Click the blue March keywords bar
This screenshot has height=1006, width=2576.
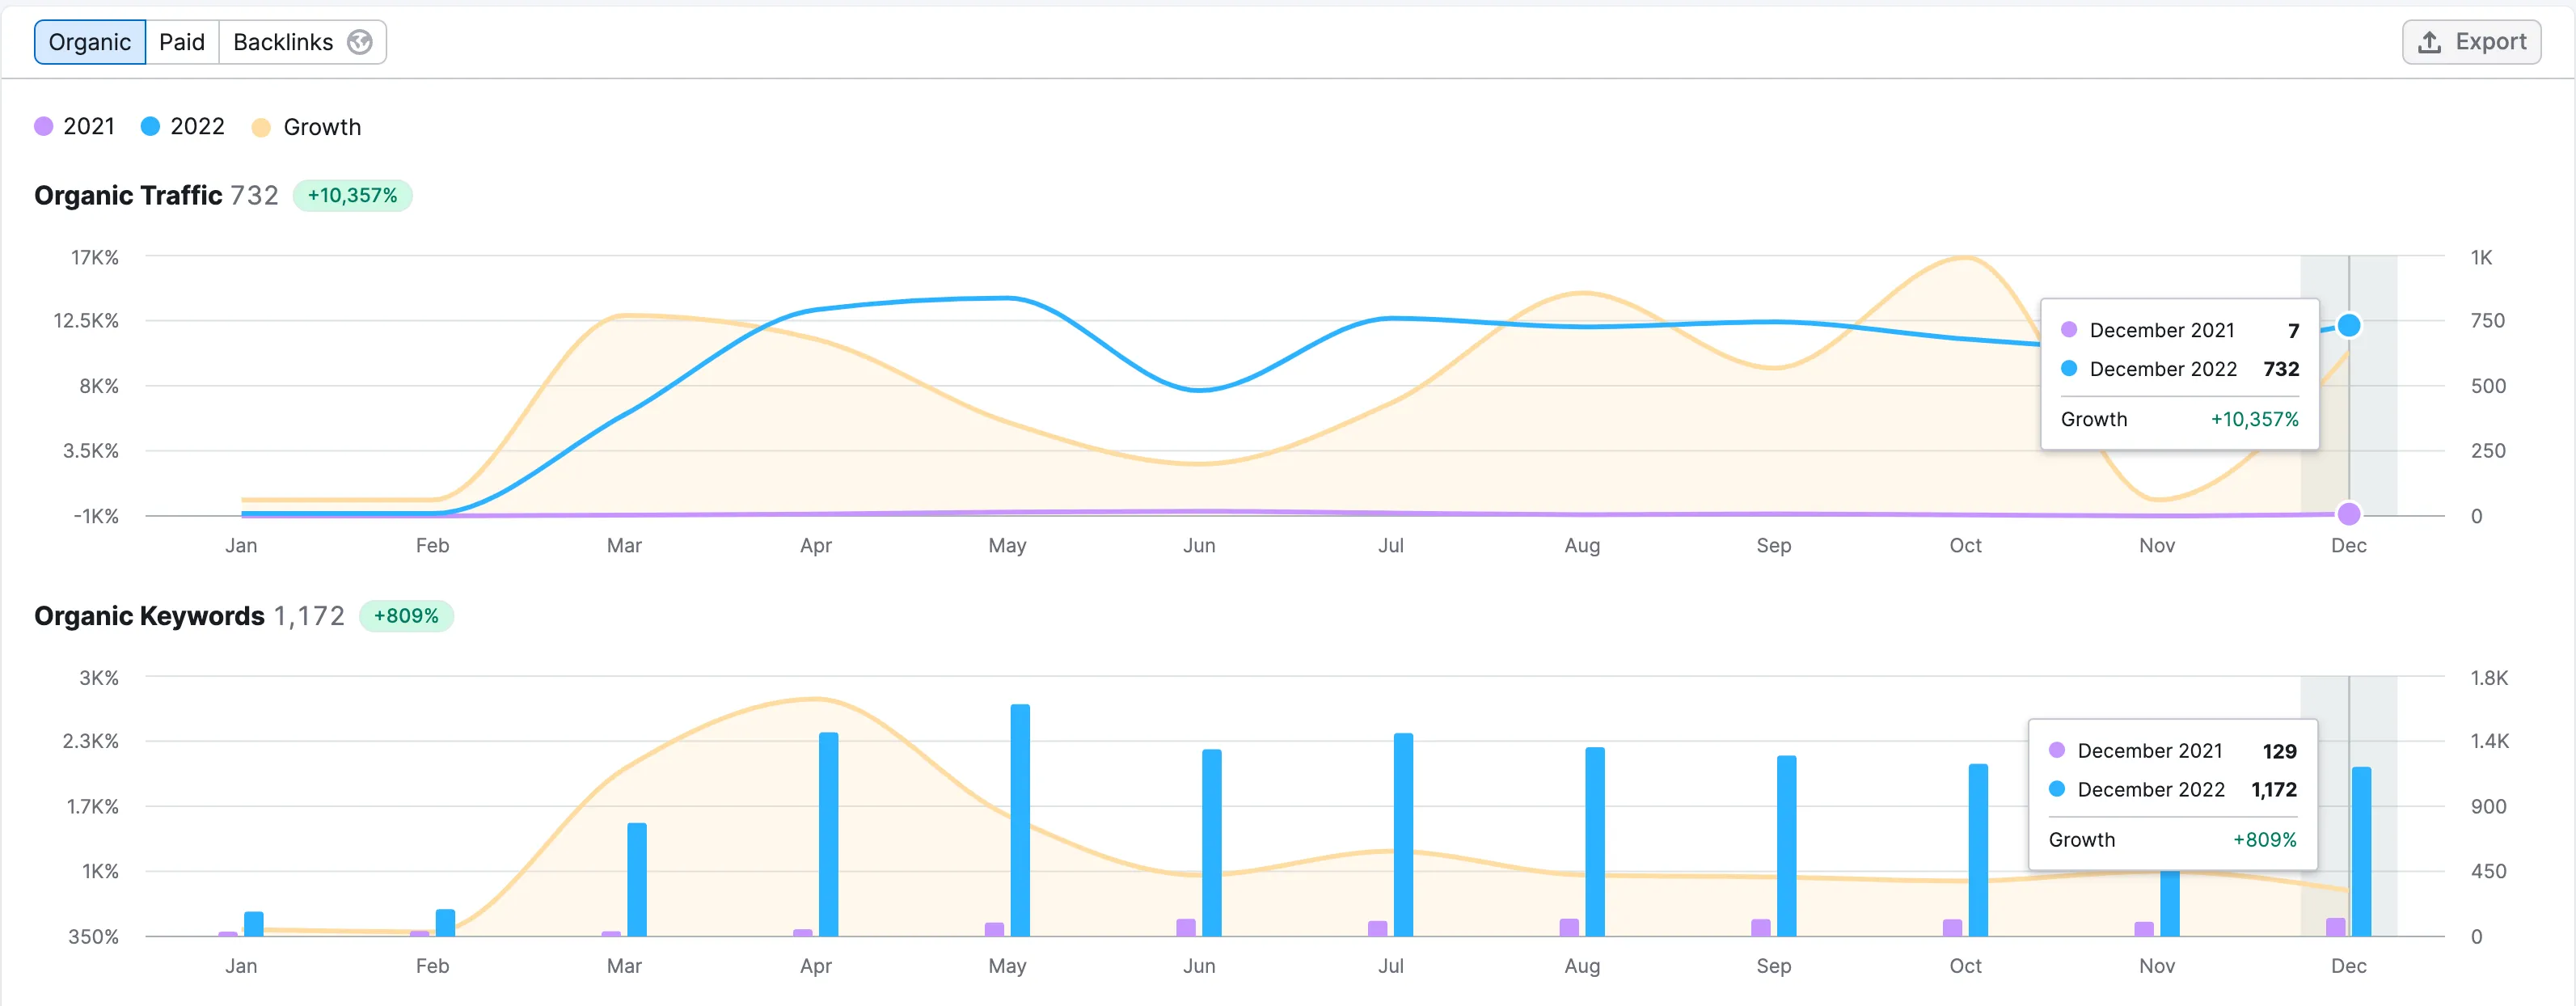[637, 879]
